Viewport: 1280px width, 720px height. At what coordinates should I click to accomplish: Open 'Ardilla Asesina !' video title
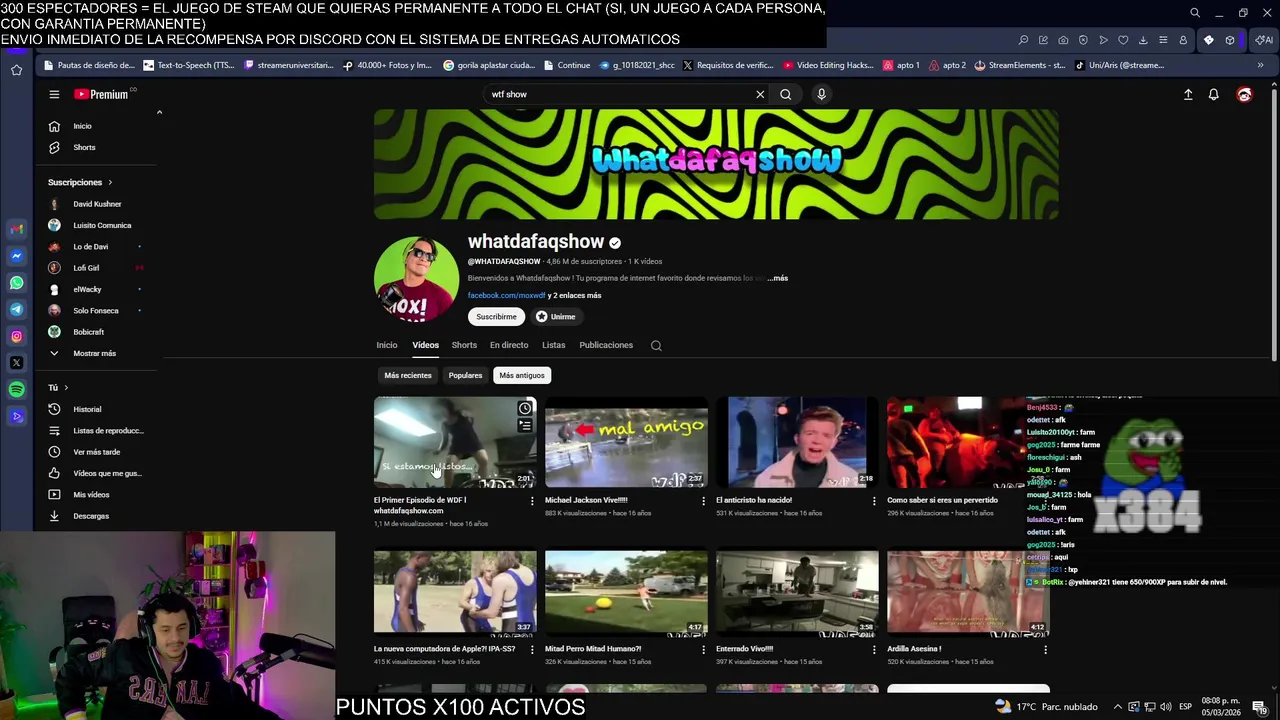[x=914, y=649]
